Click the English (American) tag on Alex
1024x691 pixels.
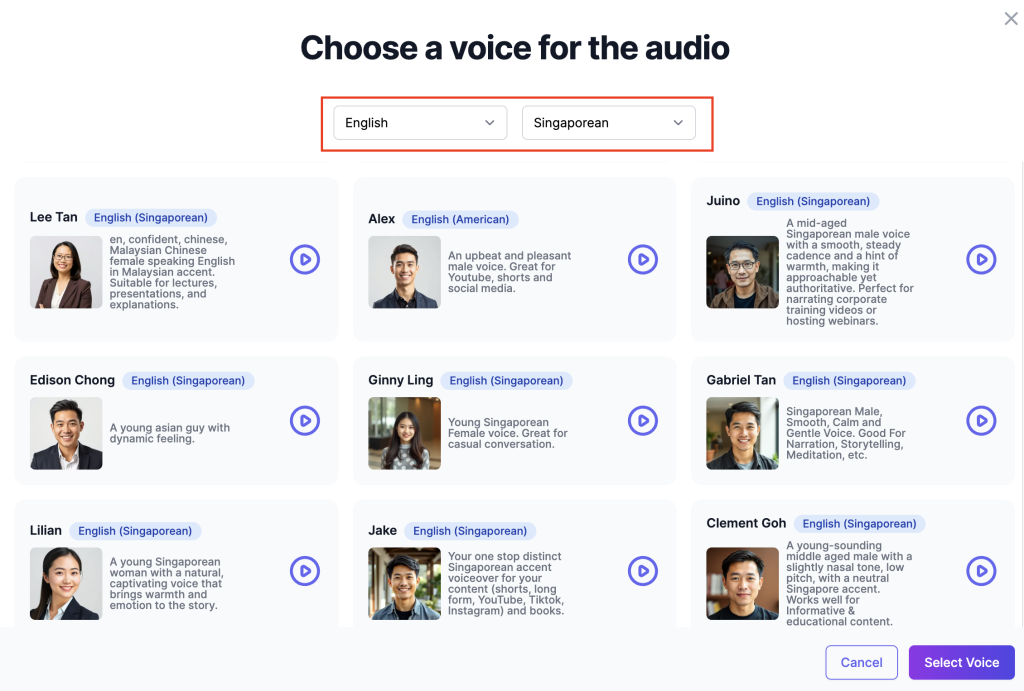point(460,219)
